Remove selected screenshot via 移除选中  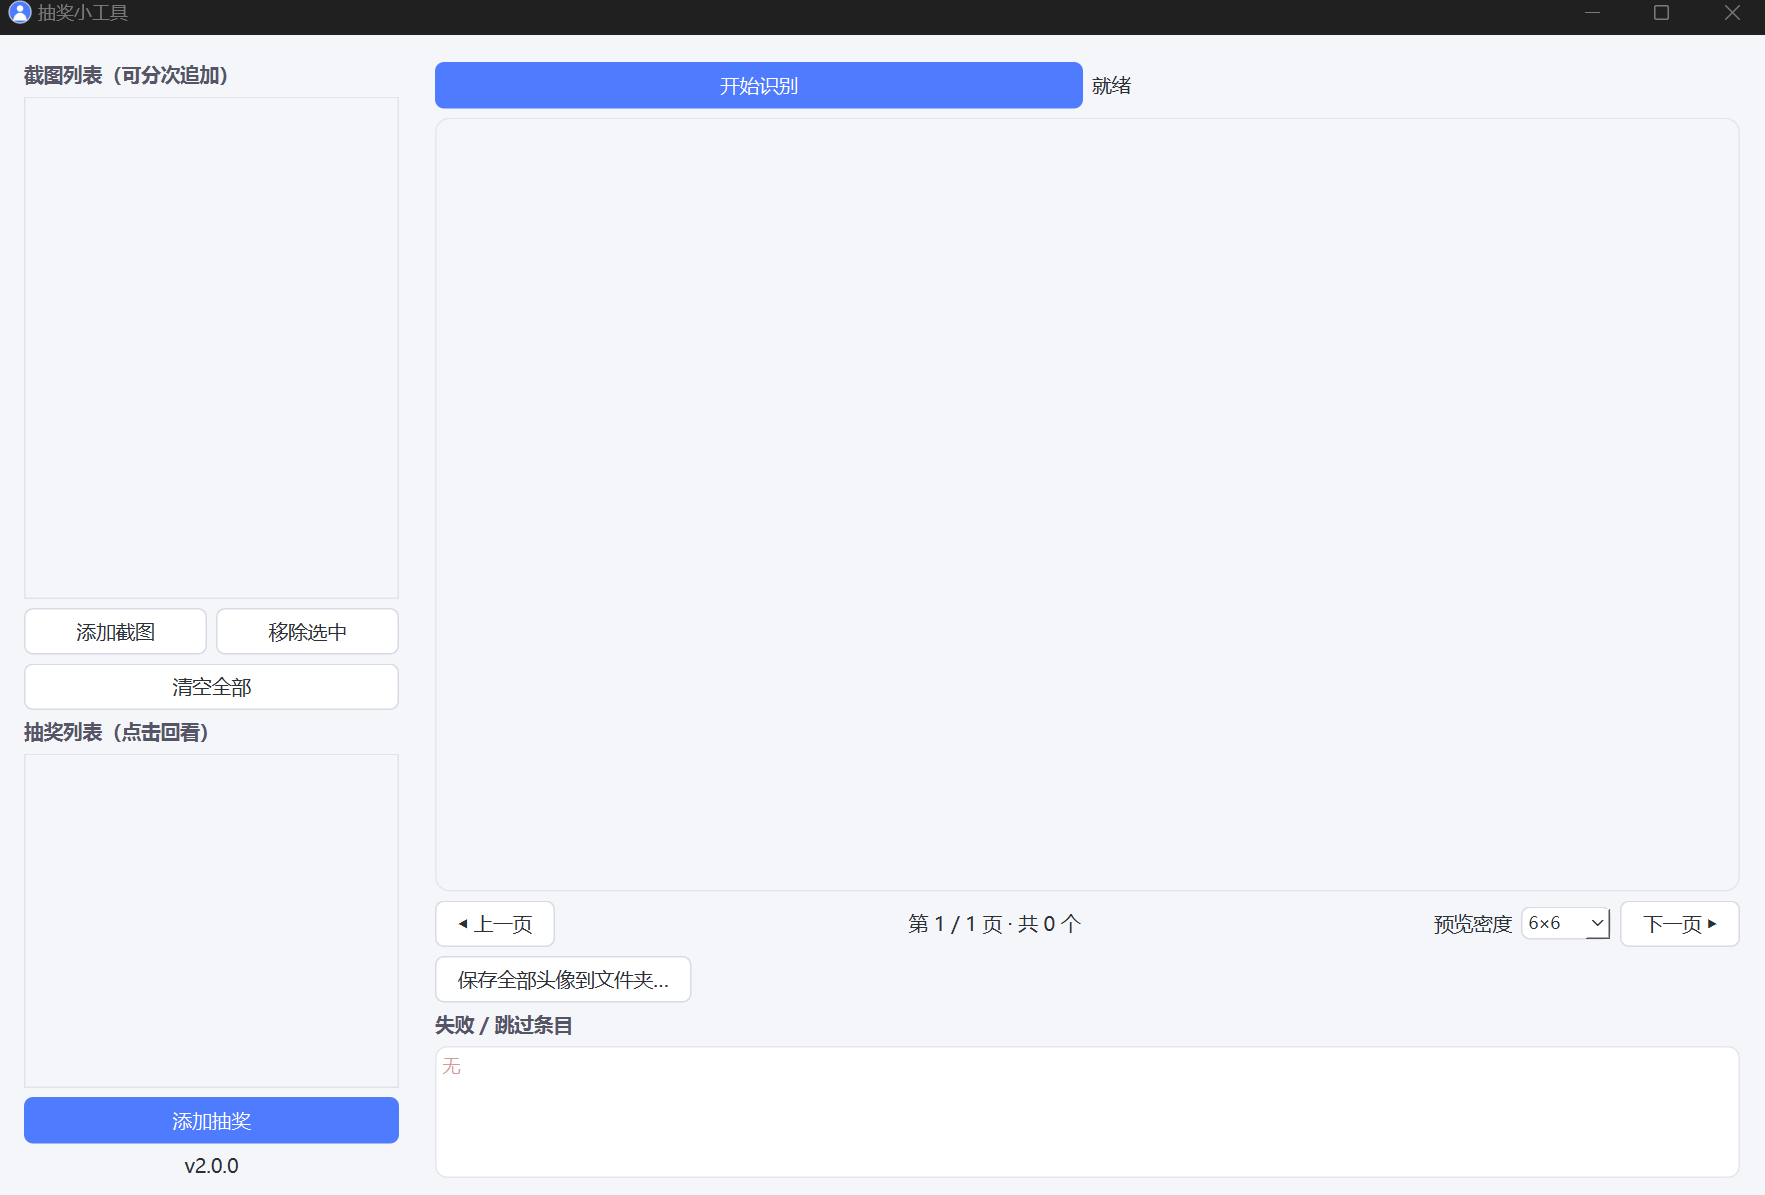point(307,632)
